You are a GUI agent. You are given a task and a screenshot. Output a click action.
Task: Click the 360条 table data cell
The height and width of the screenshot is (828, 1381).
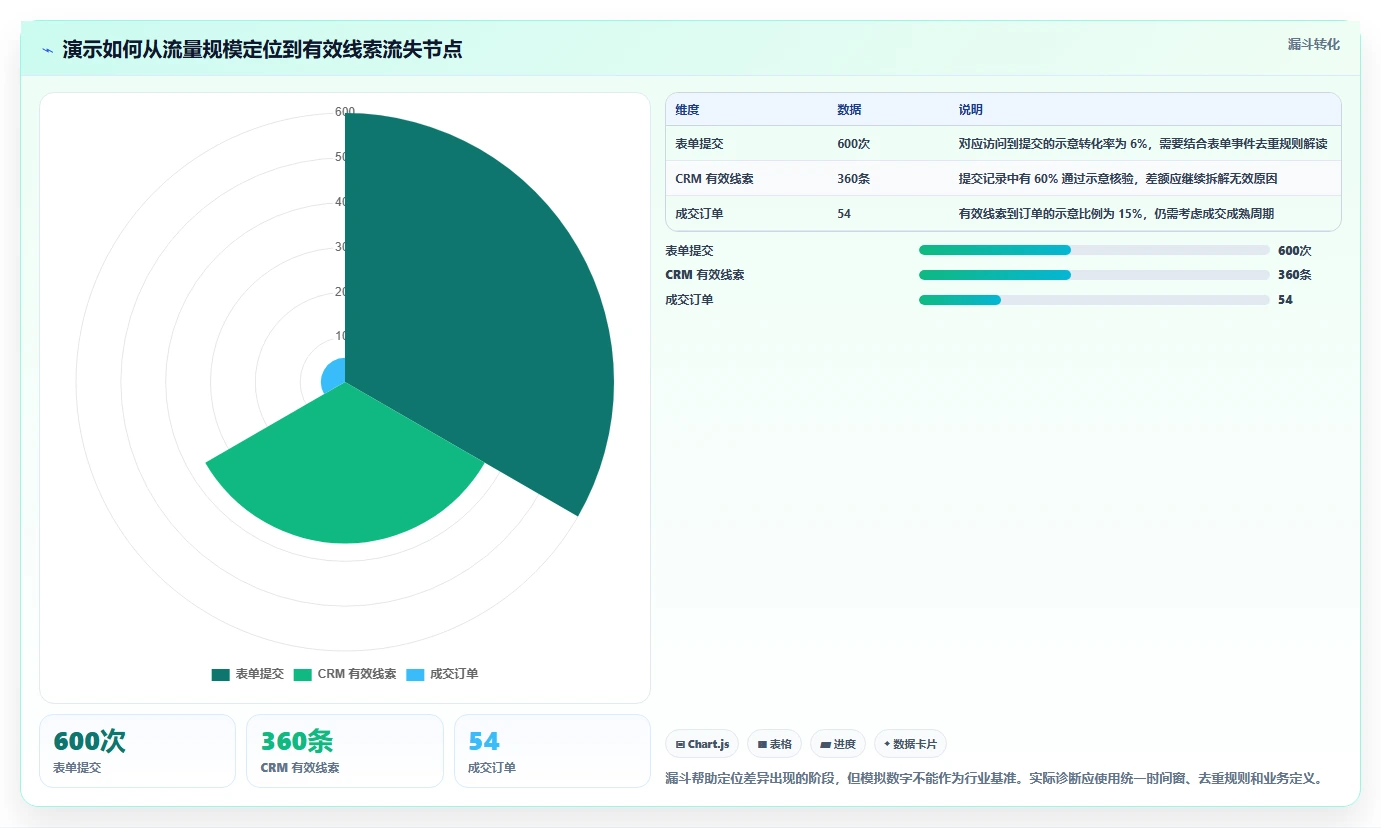coord(854,179)
